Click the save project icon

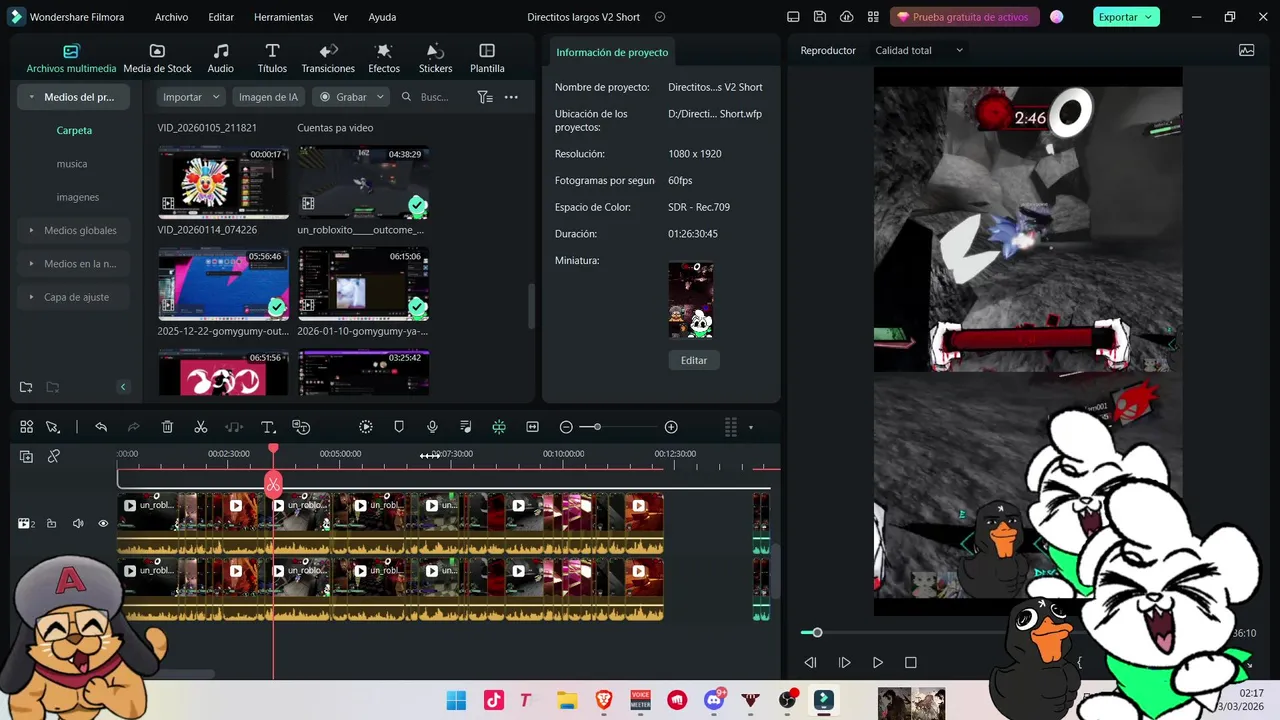pyautogui.click(x=820, y=17)
